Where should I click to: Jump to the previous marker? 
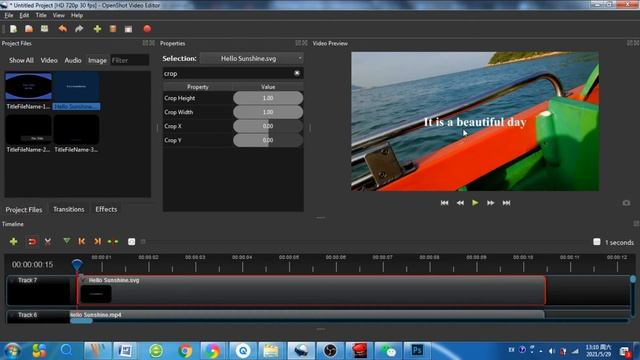point(82,242)
